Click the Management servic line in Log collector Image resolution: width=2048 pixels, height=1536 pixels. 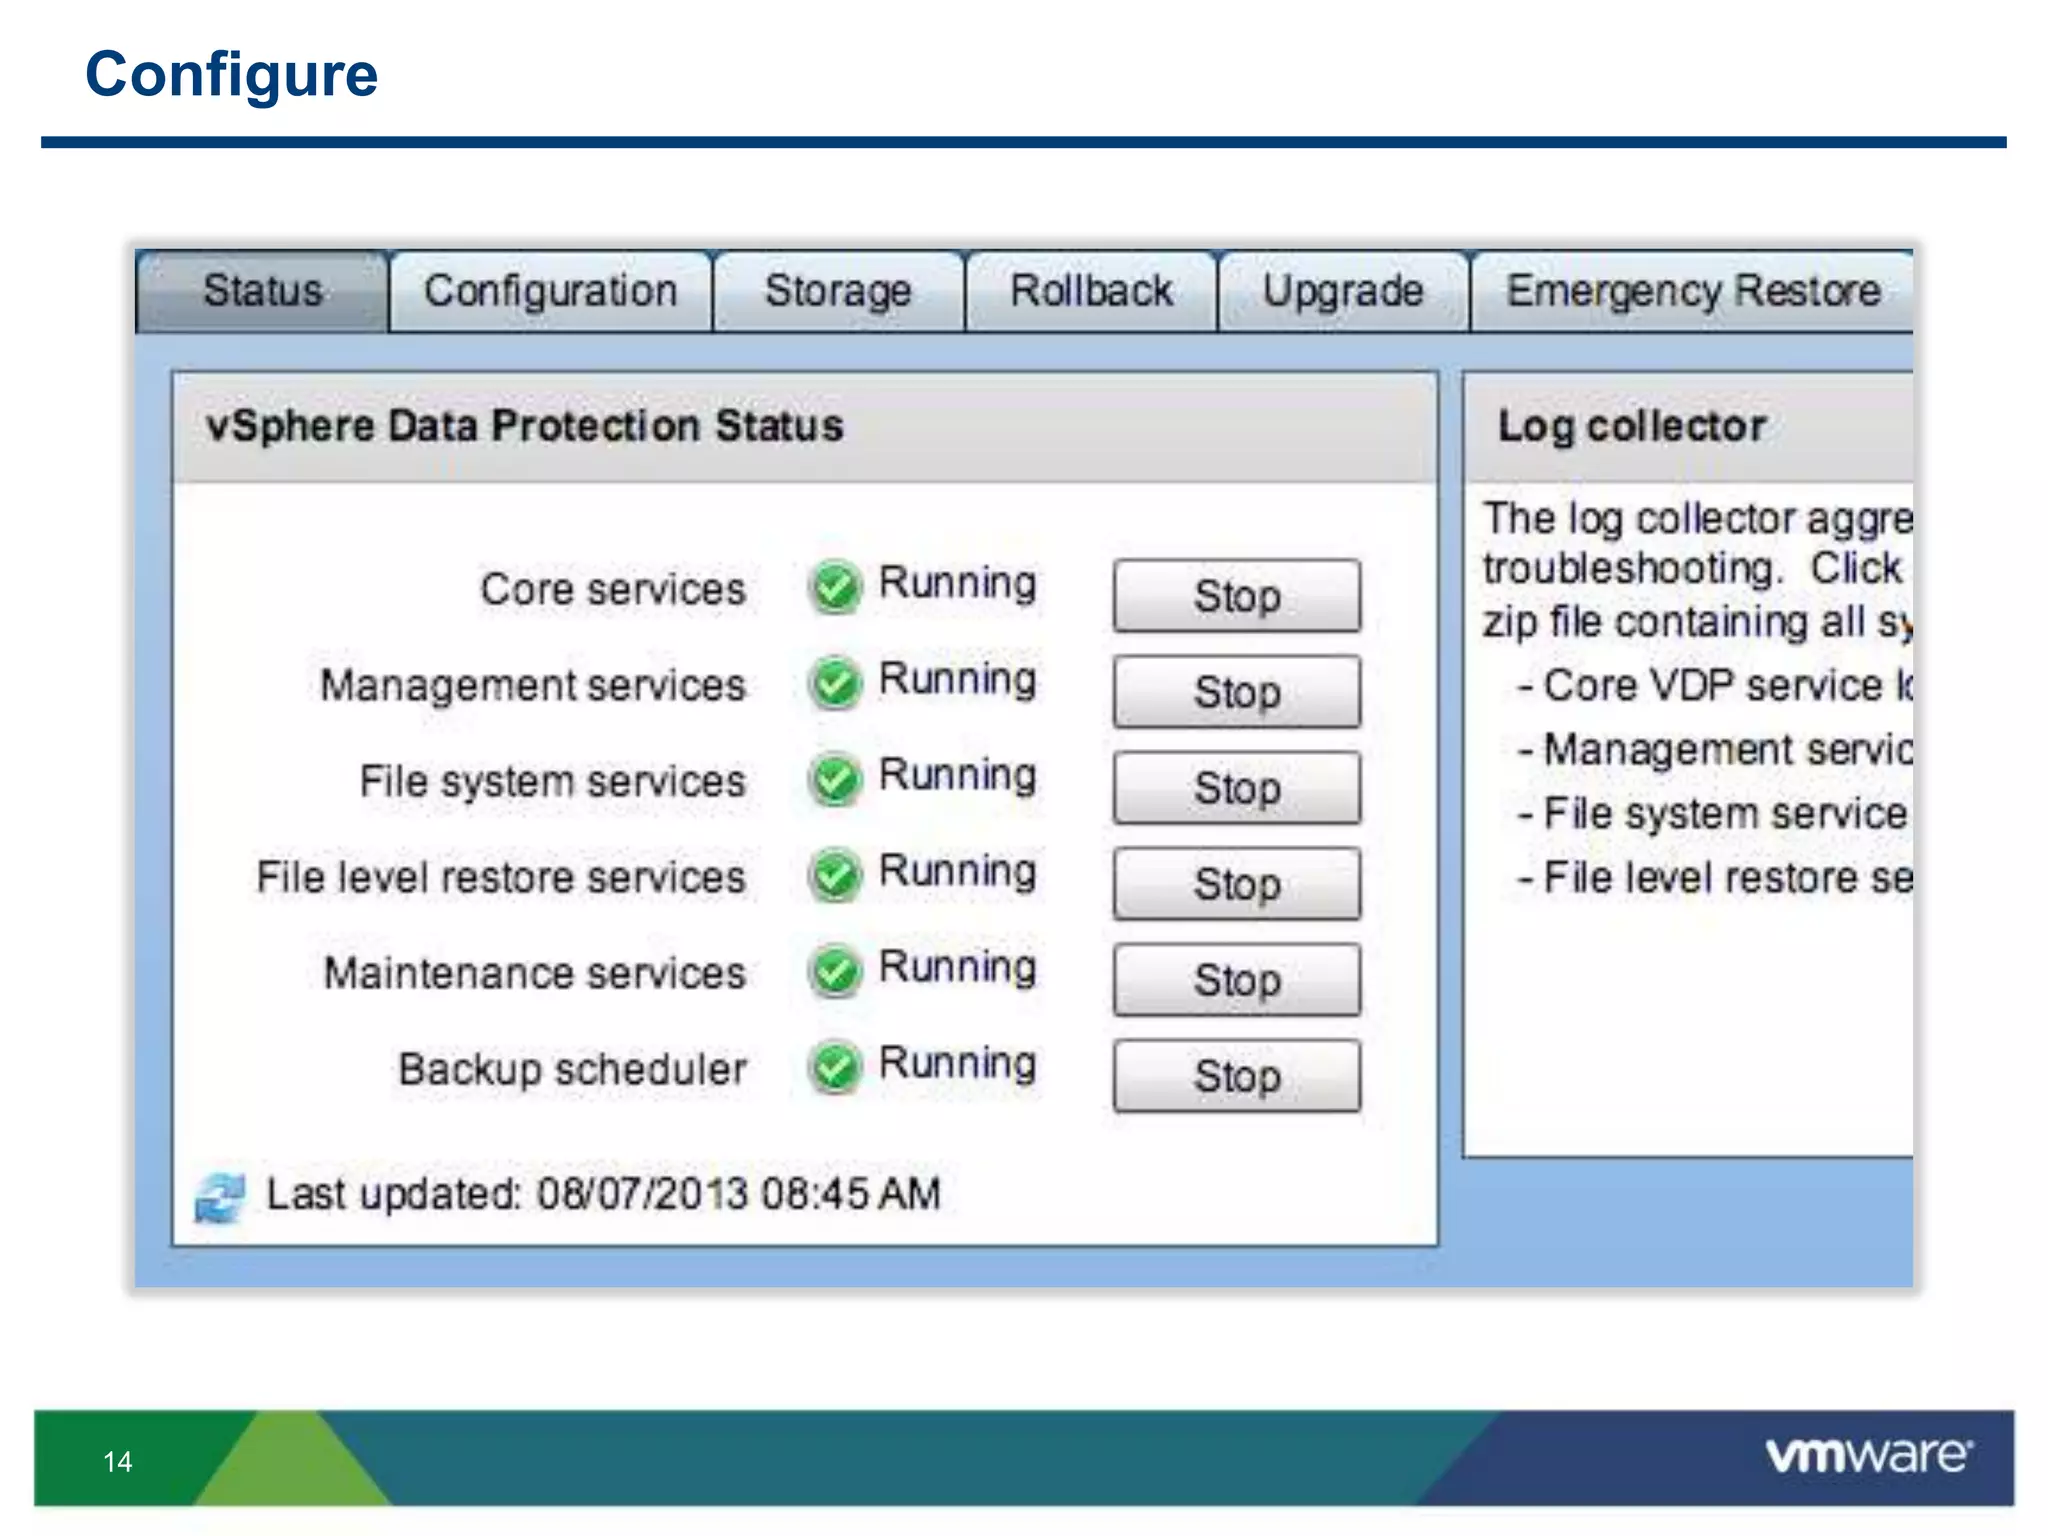pos(1715,751)
